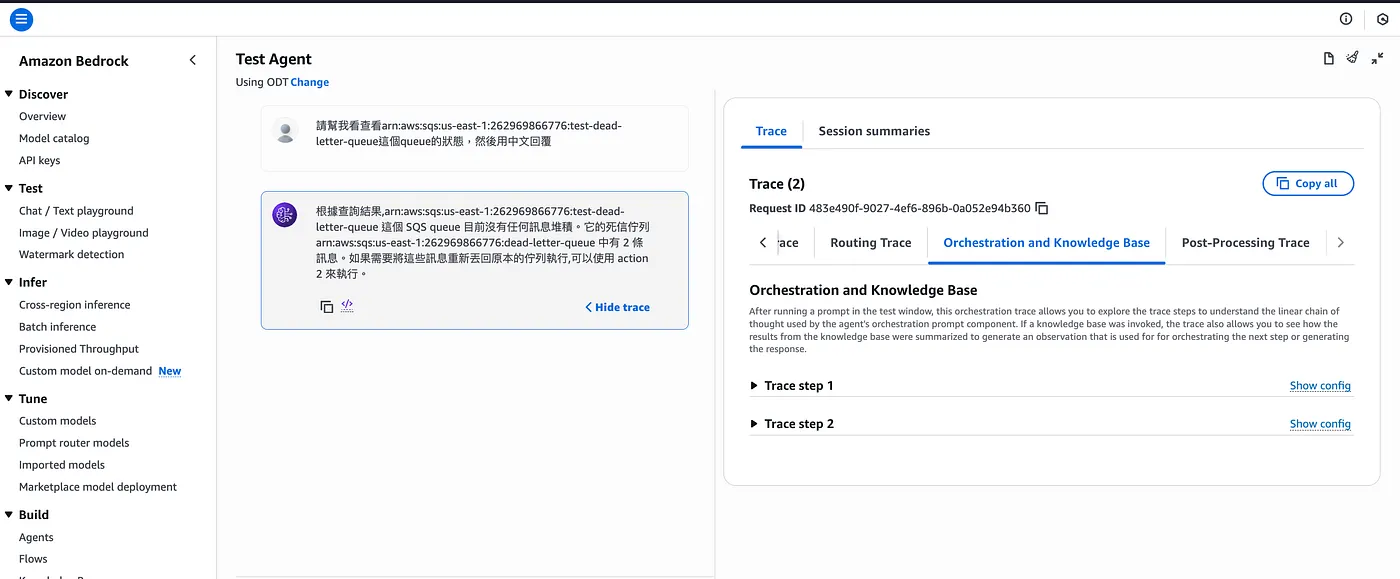Select Orchestration and Knowledge Base tab

click(1046, 243)
